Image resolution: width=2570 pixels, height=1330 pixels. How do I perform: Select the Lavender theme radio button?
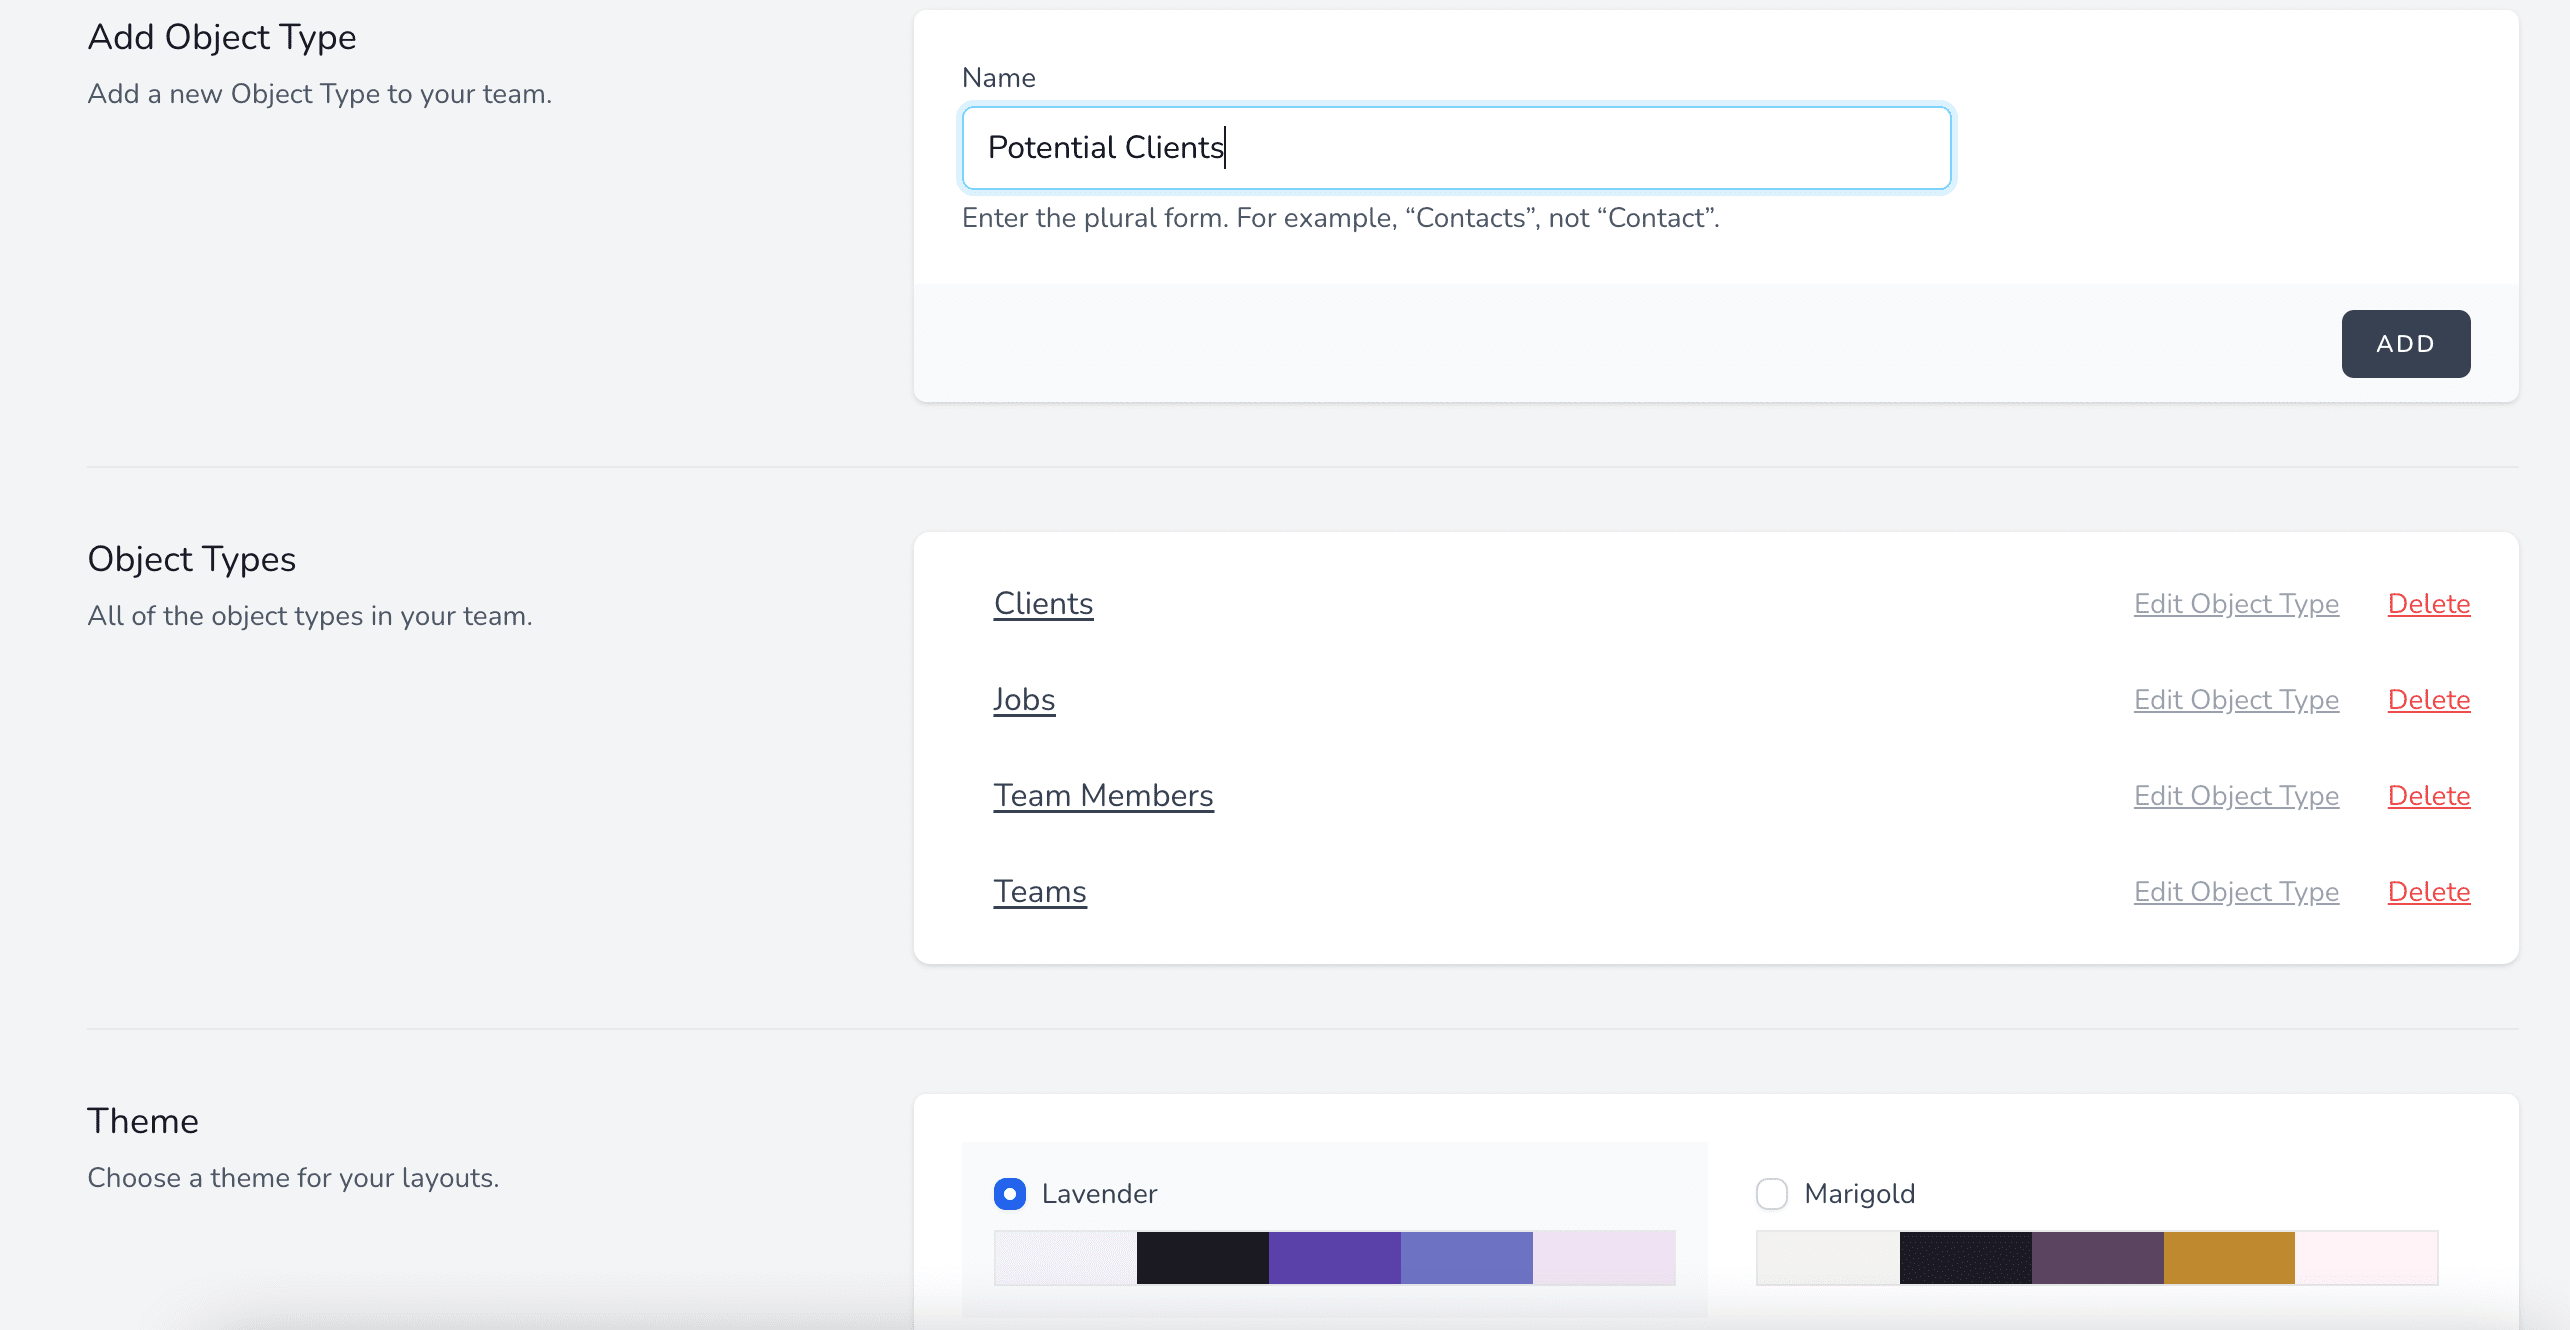[1010, 1194]
